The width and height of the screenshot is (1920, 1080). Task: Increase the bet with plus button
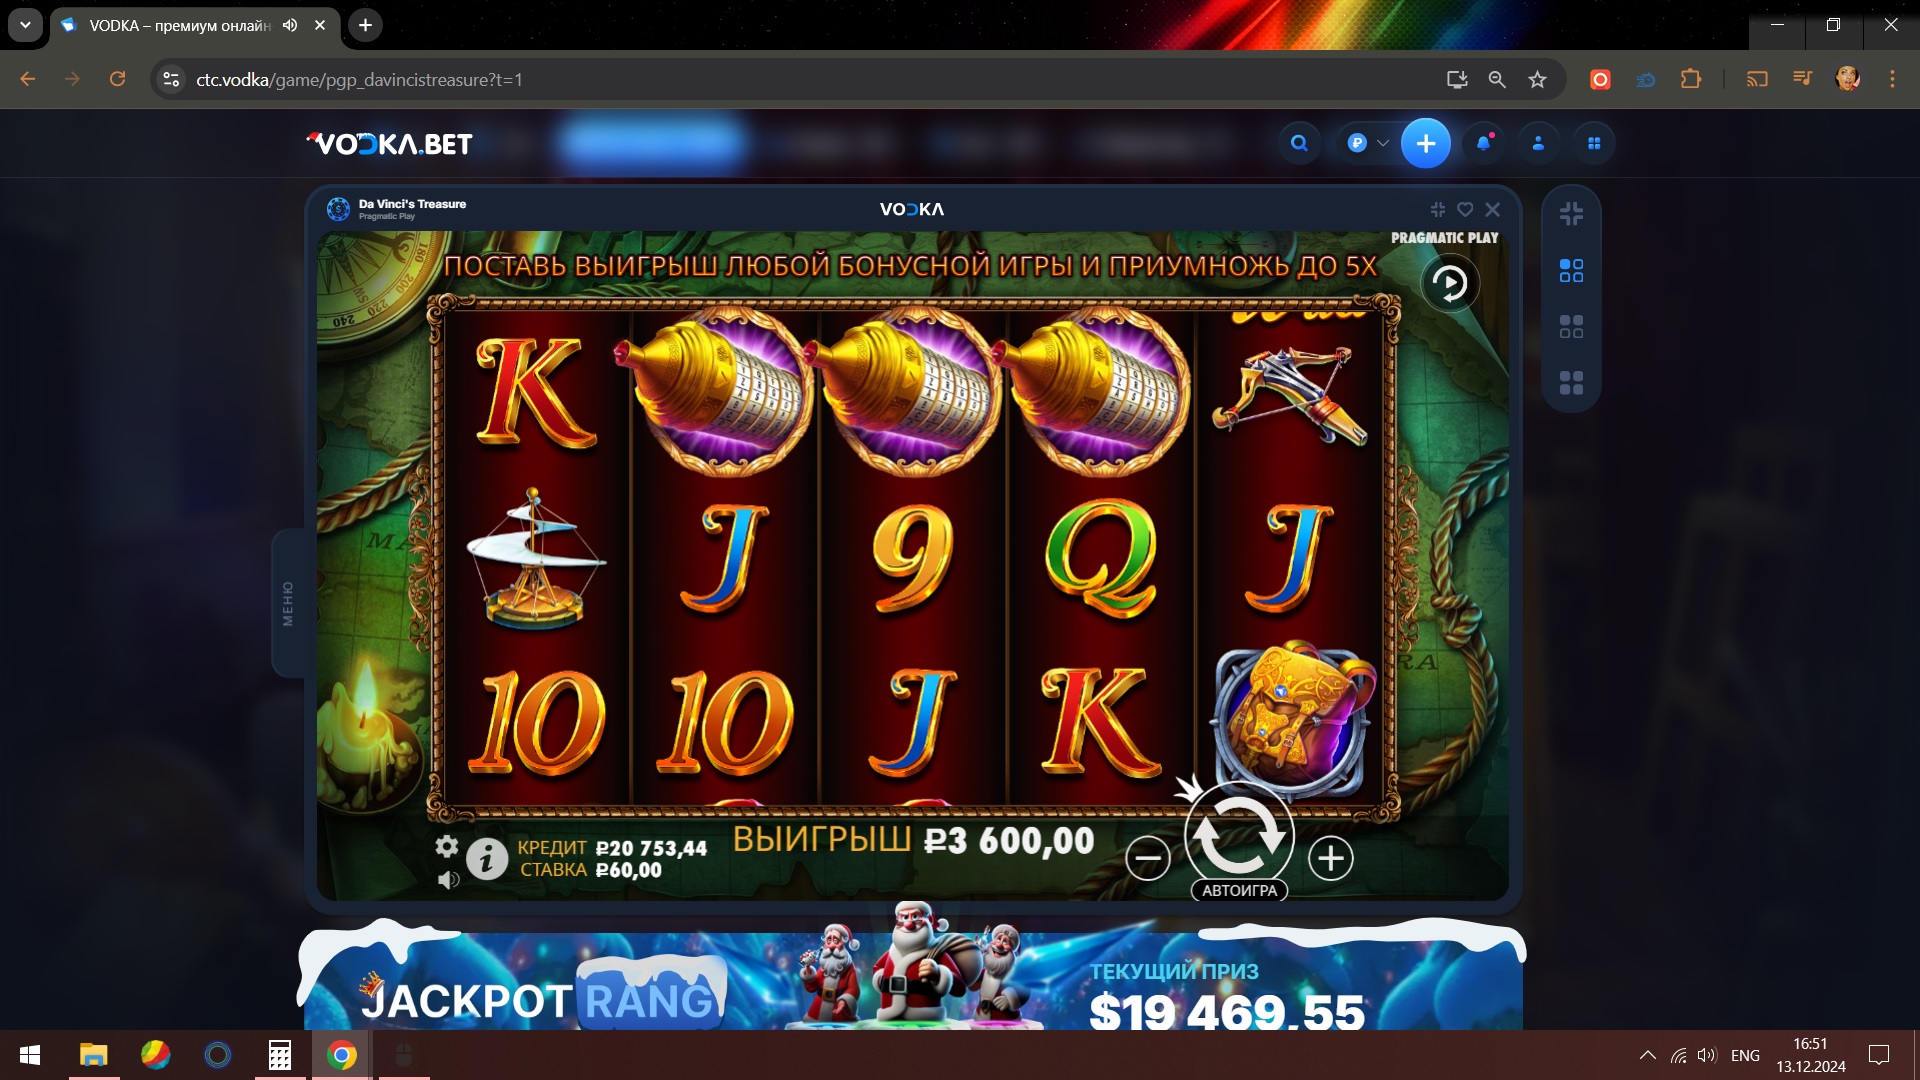click(1330, 858)
